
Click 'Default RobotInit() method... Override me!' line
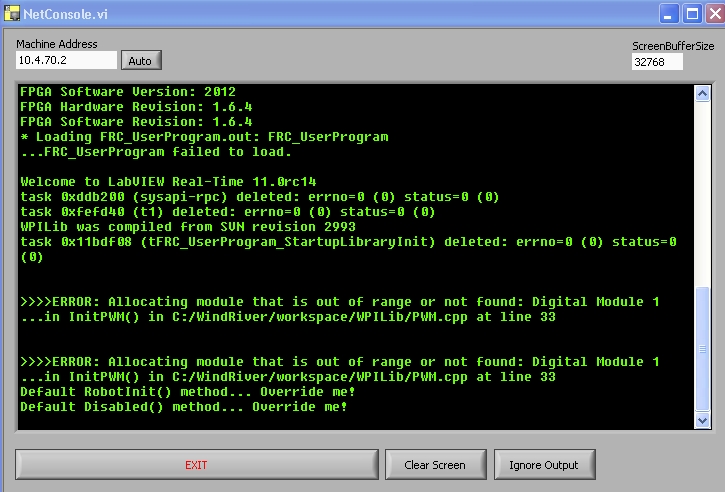pyautogui.click(x=188, y=392)
